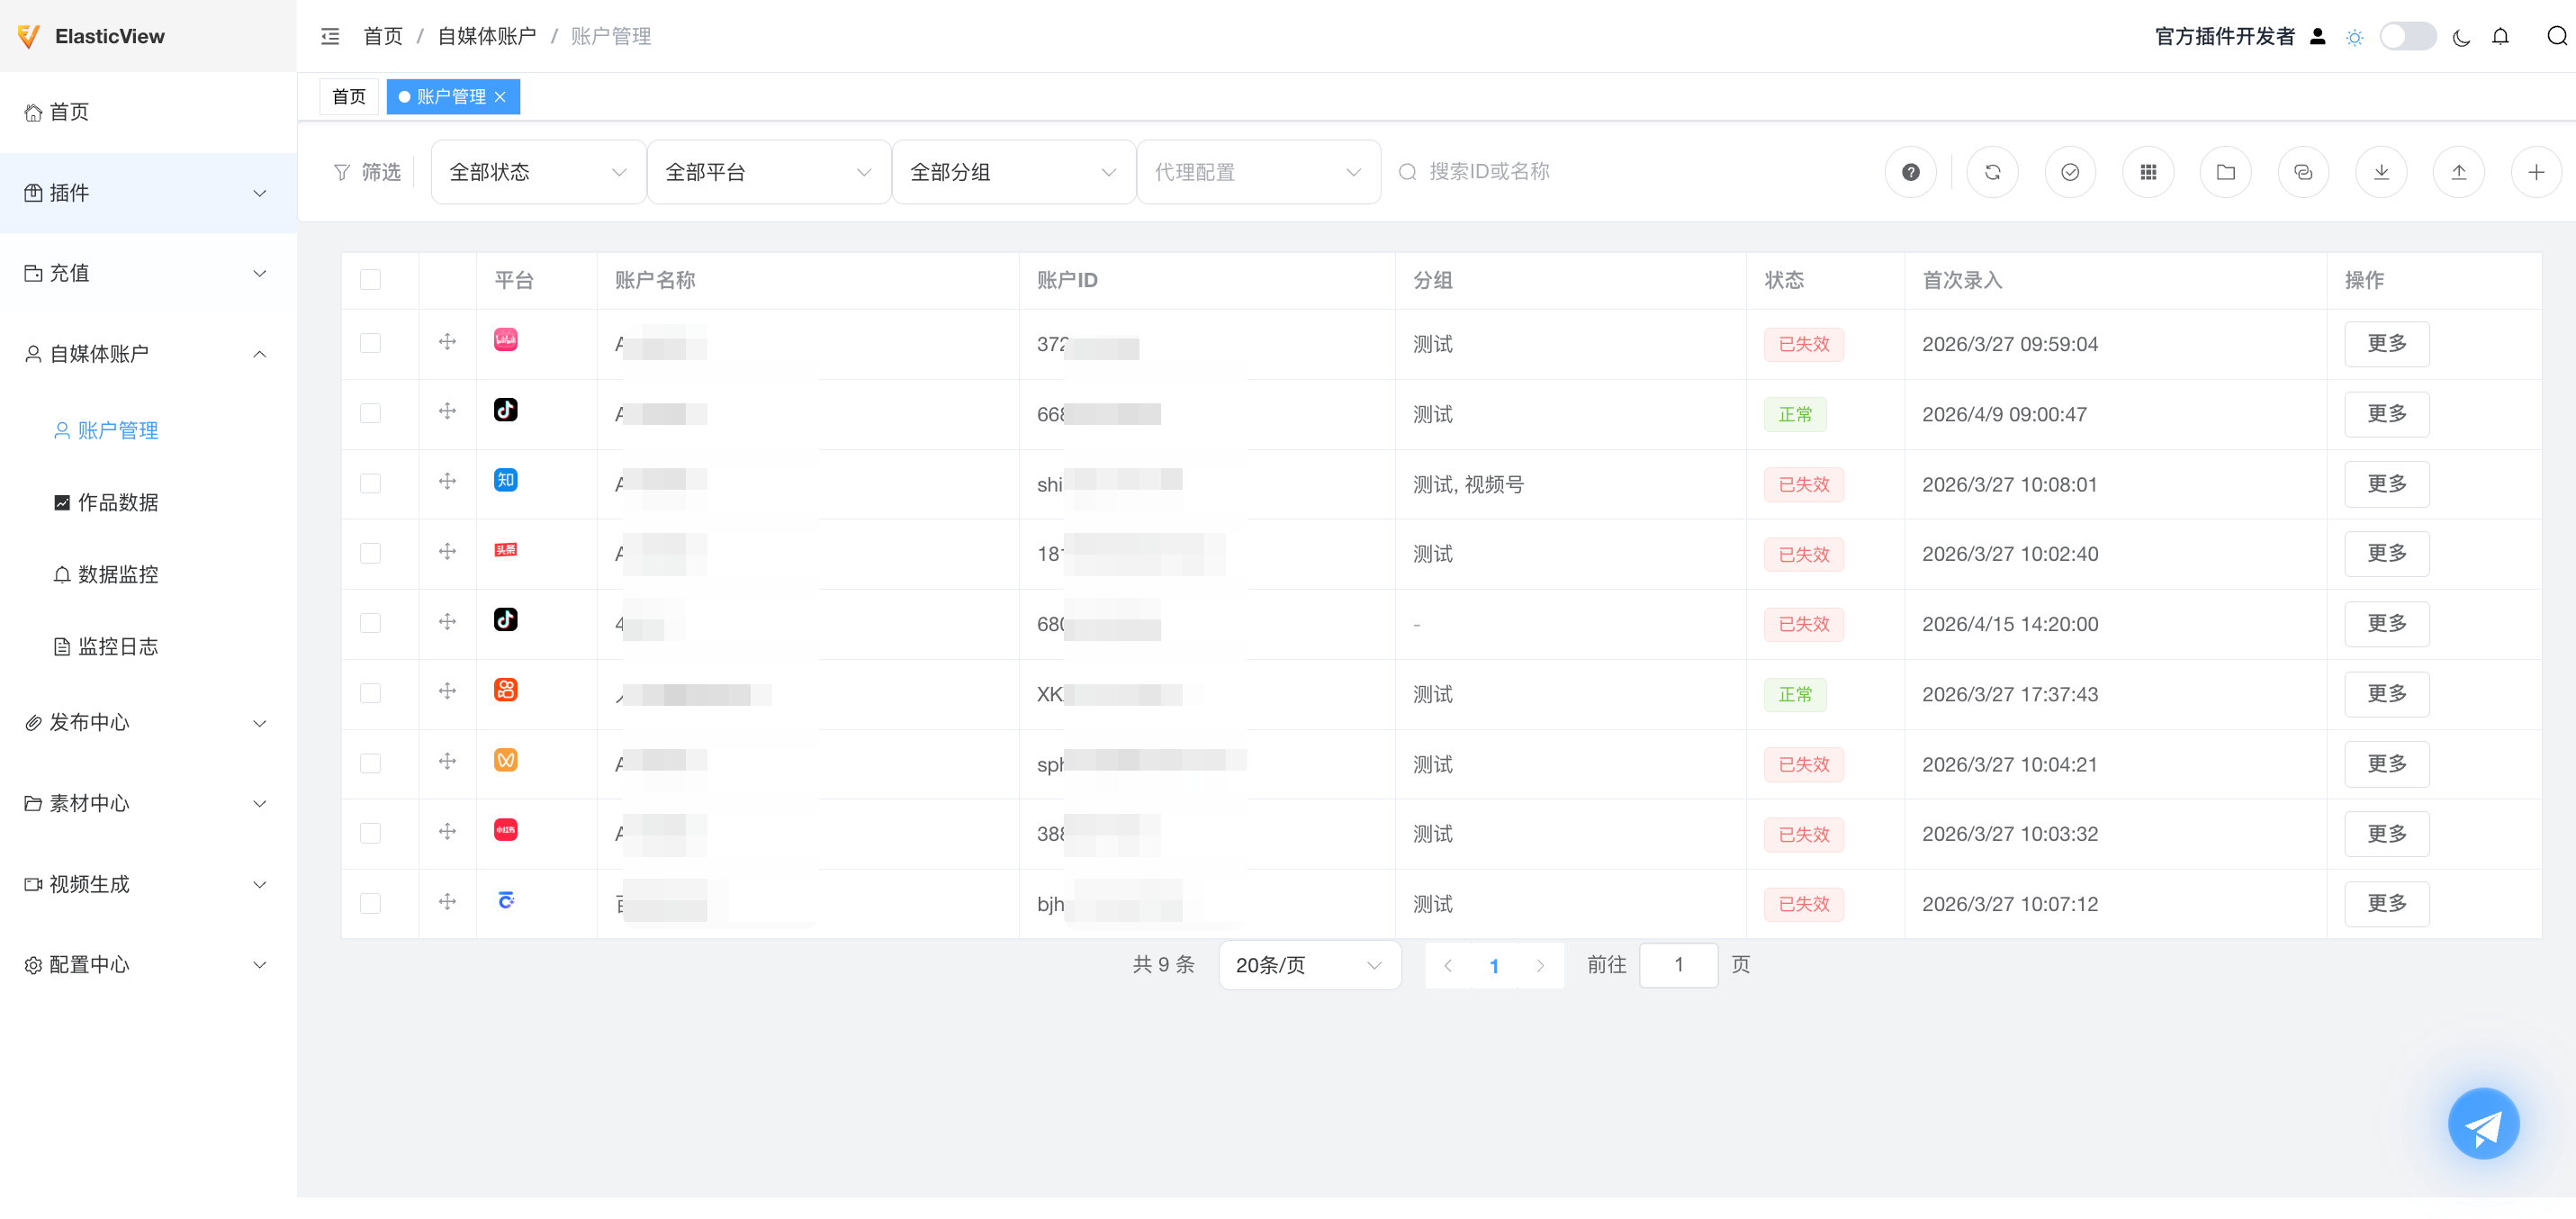
Task: Open the folder management icon
Action: 2226,171
